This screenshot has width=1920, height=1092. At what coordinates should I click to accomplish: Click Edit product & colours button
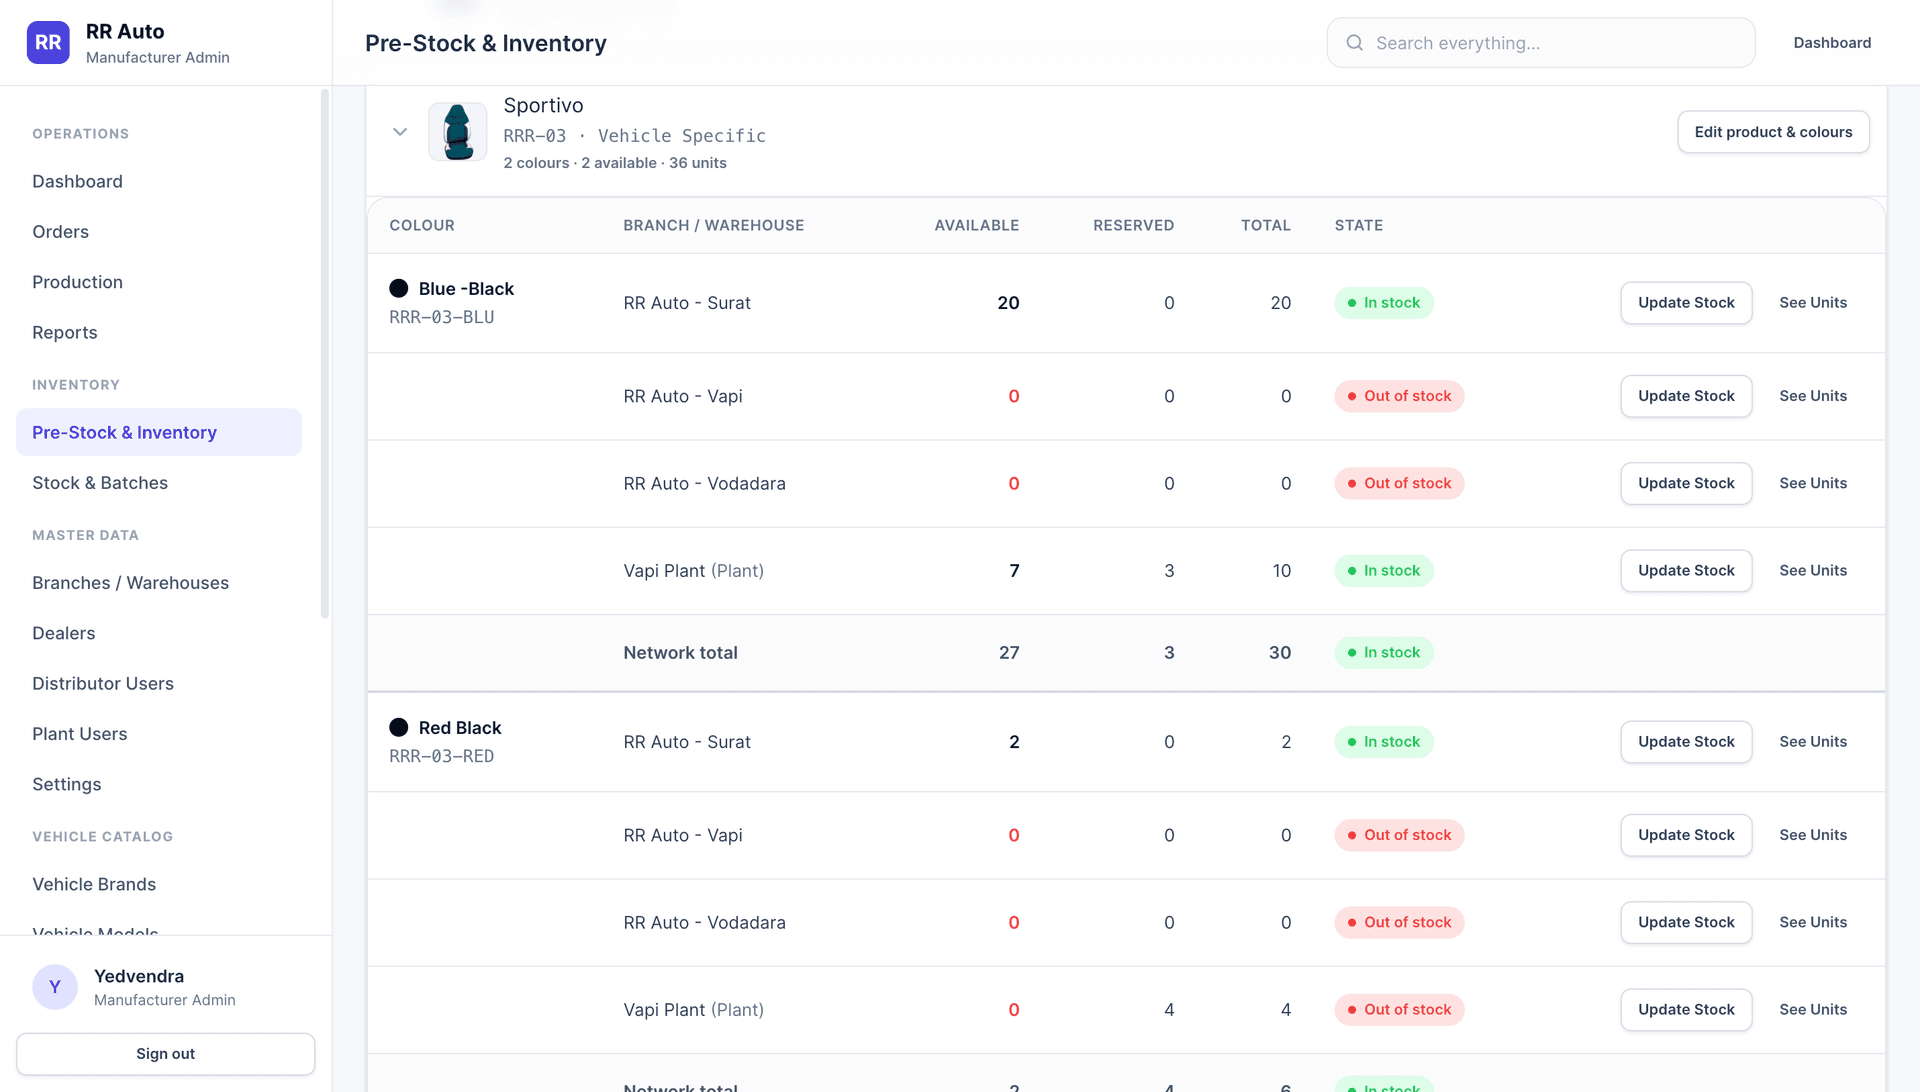1773,132
